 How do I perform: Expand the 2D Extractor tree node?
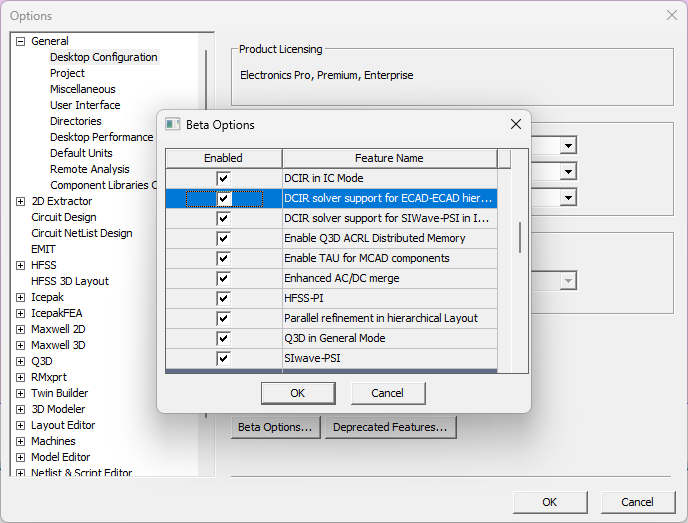[x=20, y=201]
